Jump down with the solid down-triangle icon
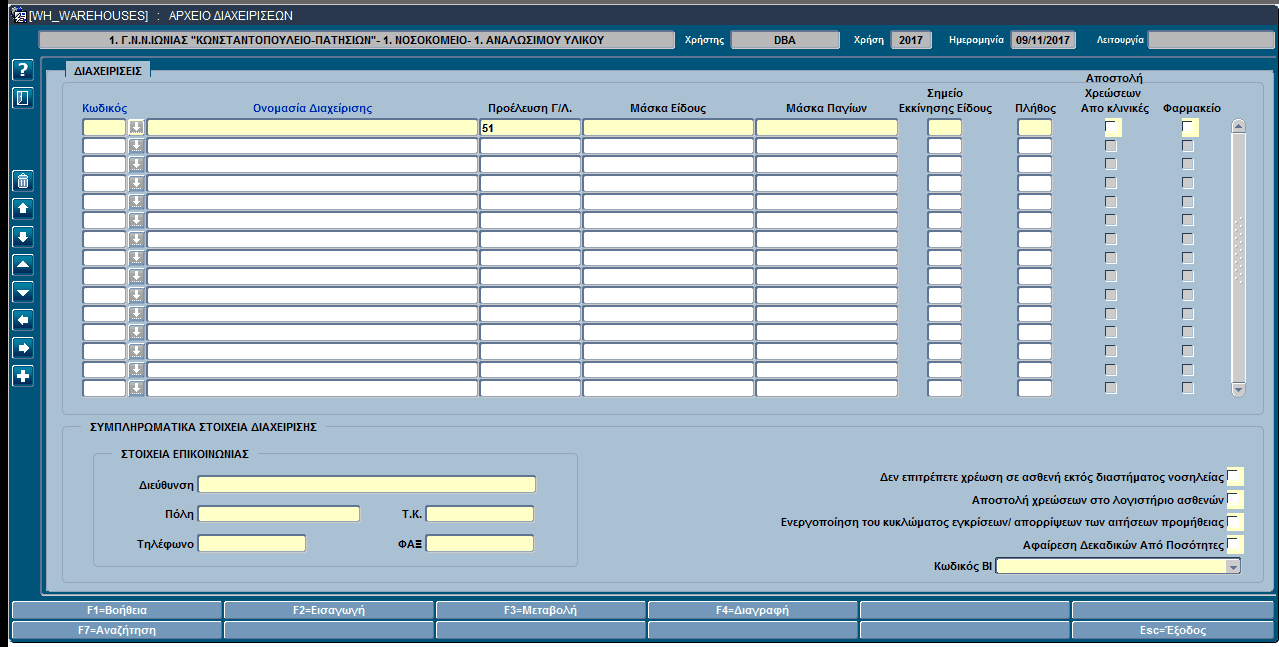 coord(23,292)
